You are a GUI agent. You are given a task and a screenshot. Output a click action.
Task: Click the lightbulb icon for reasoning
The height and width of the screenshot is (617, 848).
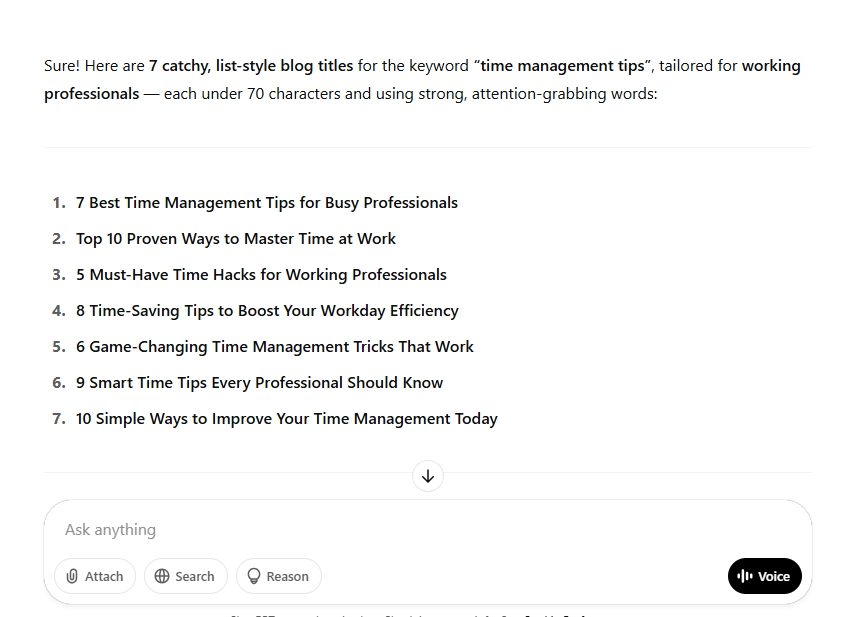[254, 576]
